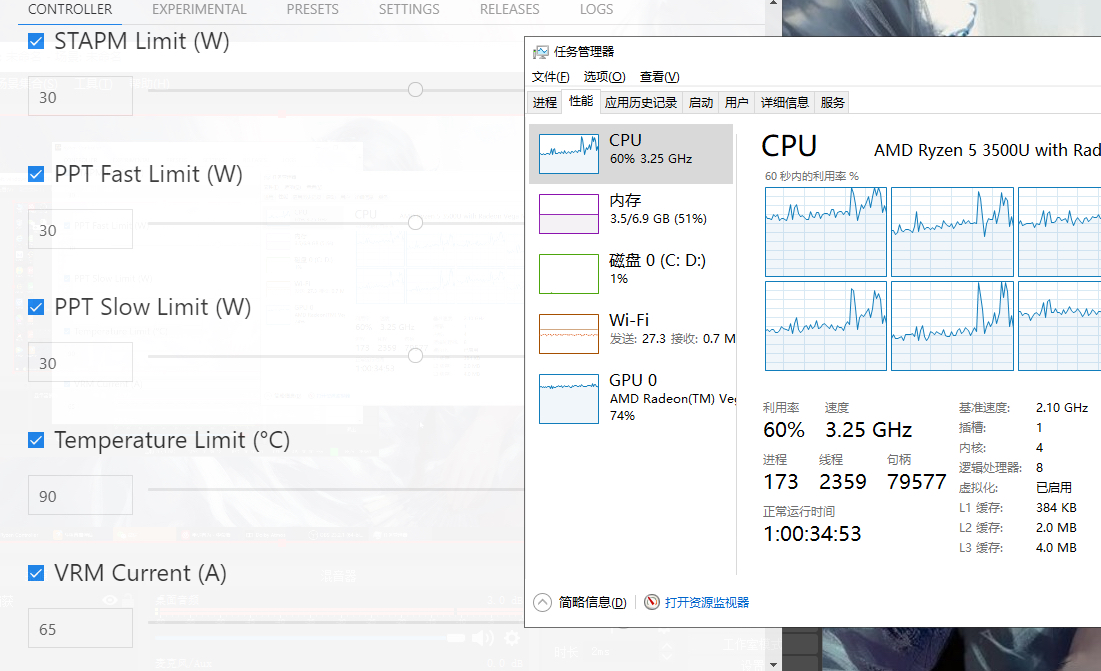The image size is (1101, 671).
Task: Open the RELEASES tab
Action: click(x=509, y=9)
